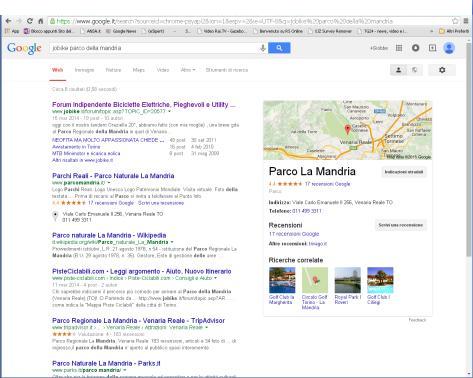Click the blue search magnifier button

click(x=279, y=48)
